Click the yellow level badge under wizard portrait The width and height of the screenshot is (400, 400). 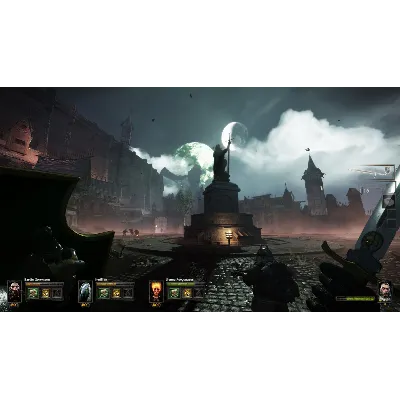click(156, 305)
